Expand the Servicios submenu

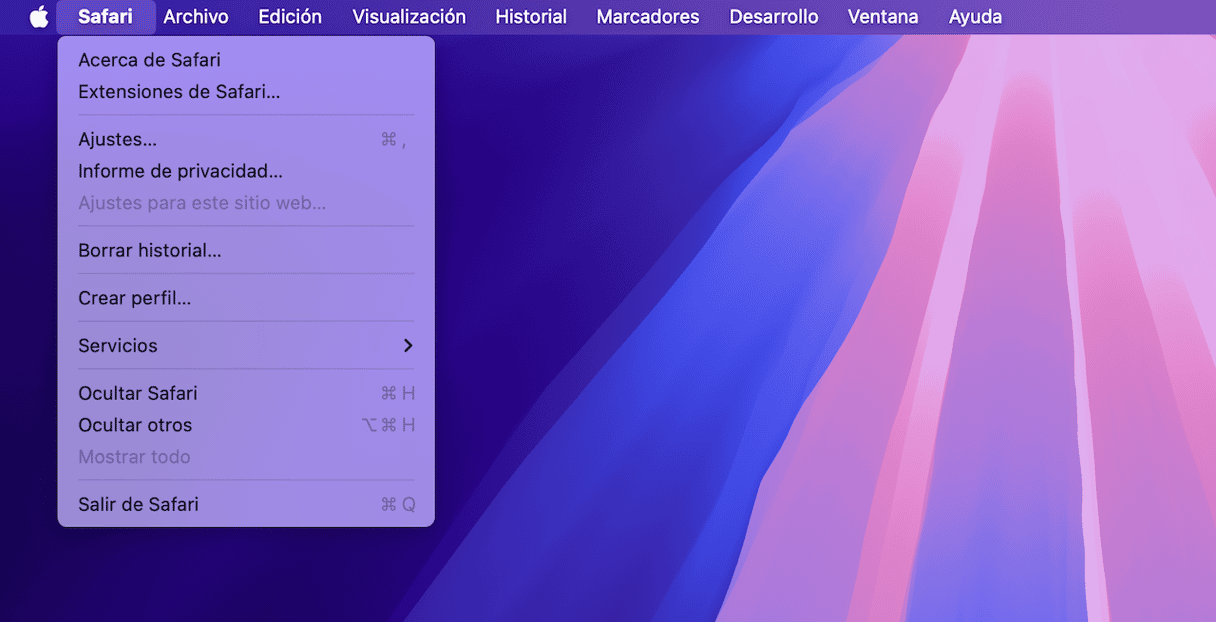(x=246, y=346)
